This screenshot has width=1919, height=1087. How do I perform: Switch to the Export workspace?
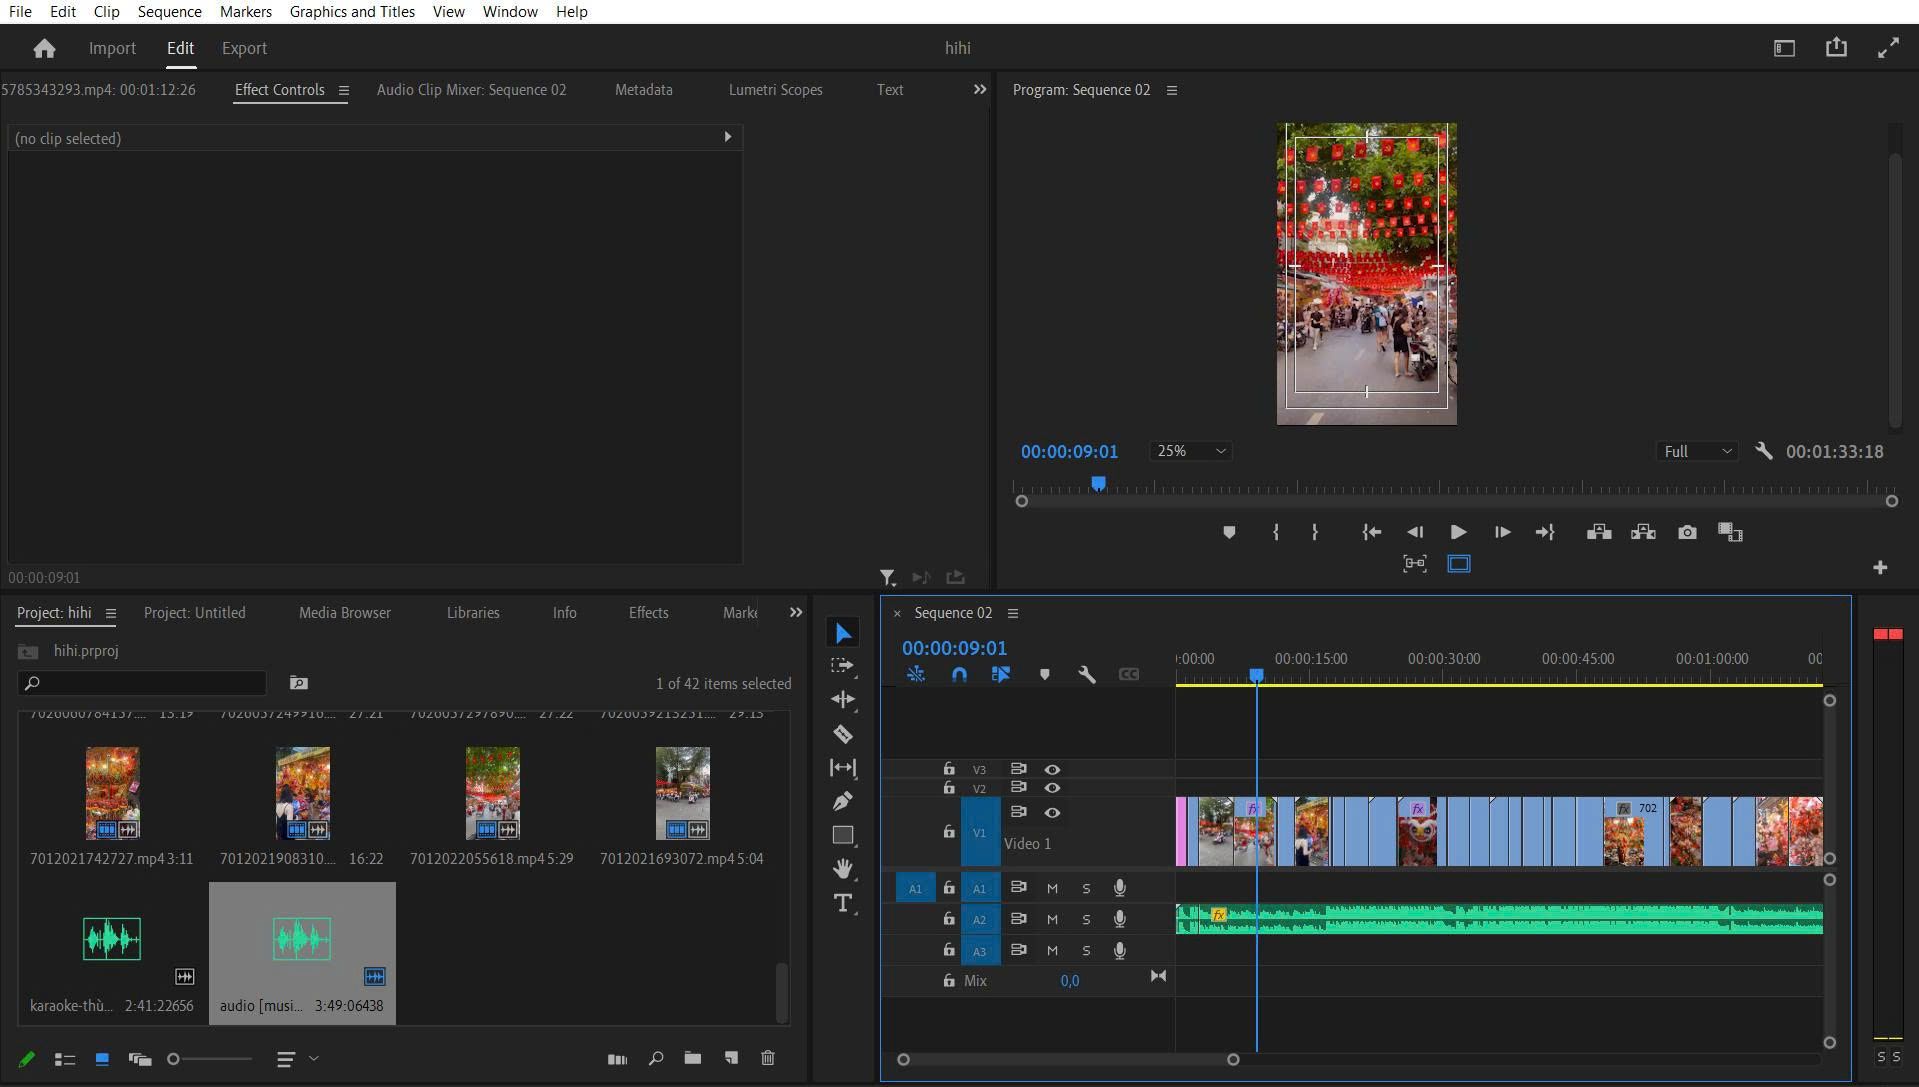click(x=244, y=48)
